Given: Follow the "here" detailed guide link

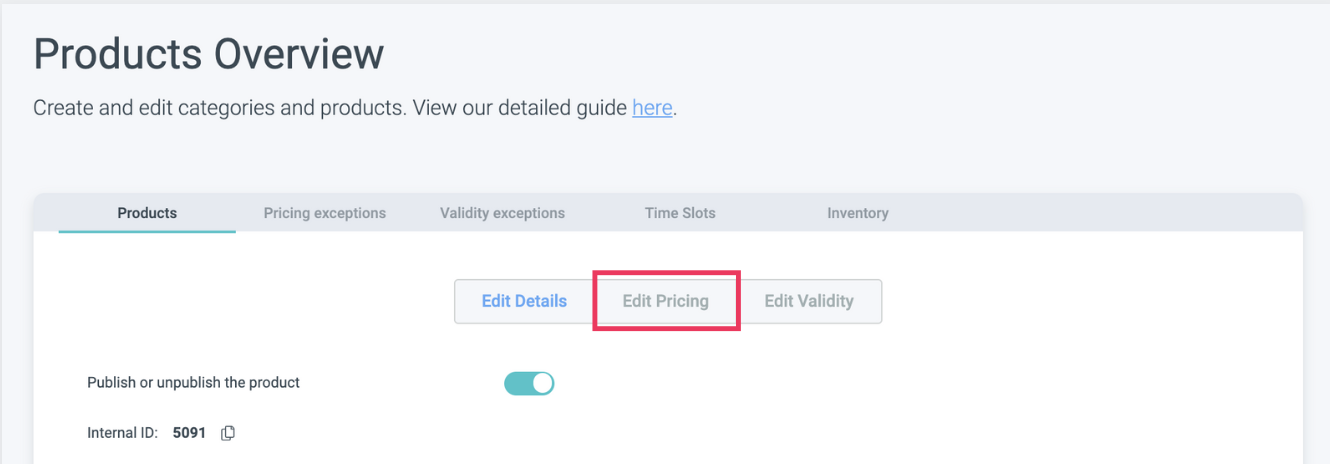Looking at the screenshot, I should click(652, 108).
